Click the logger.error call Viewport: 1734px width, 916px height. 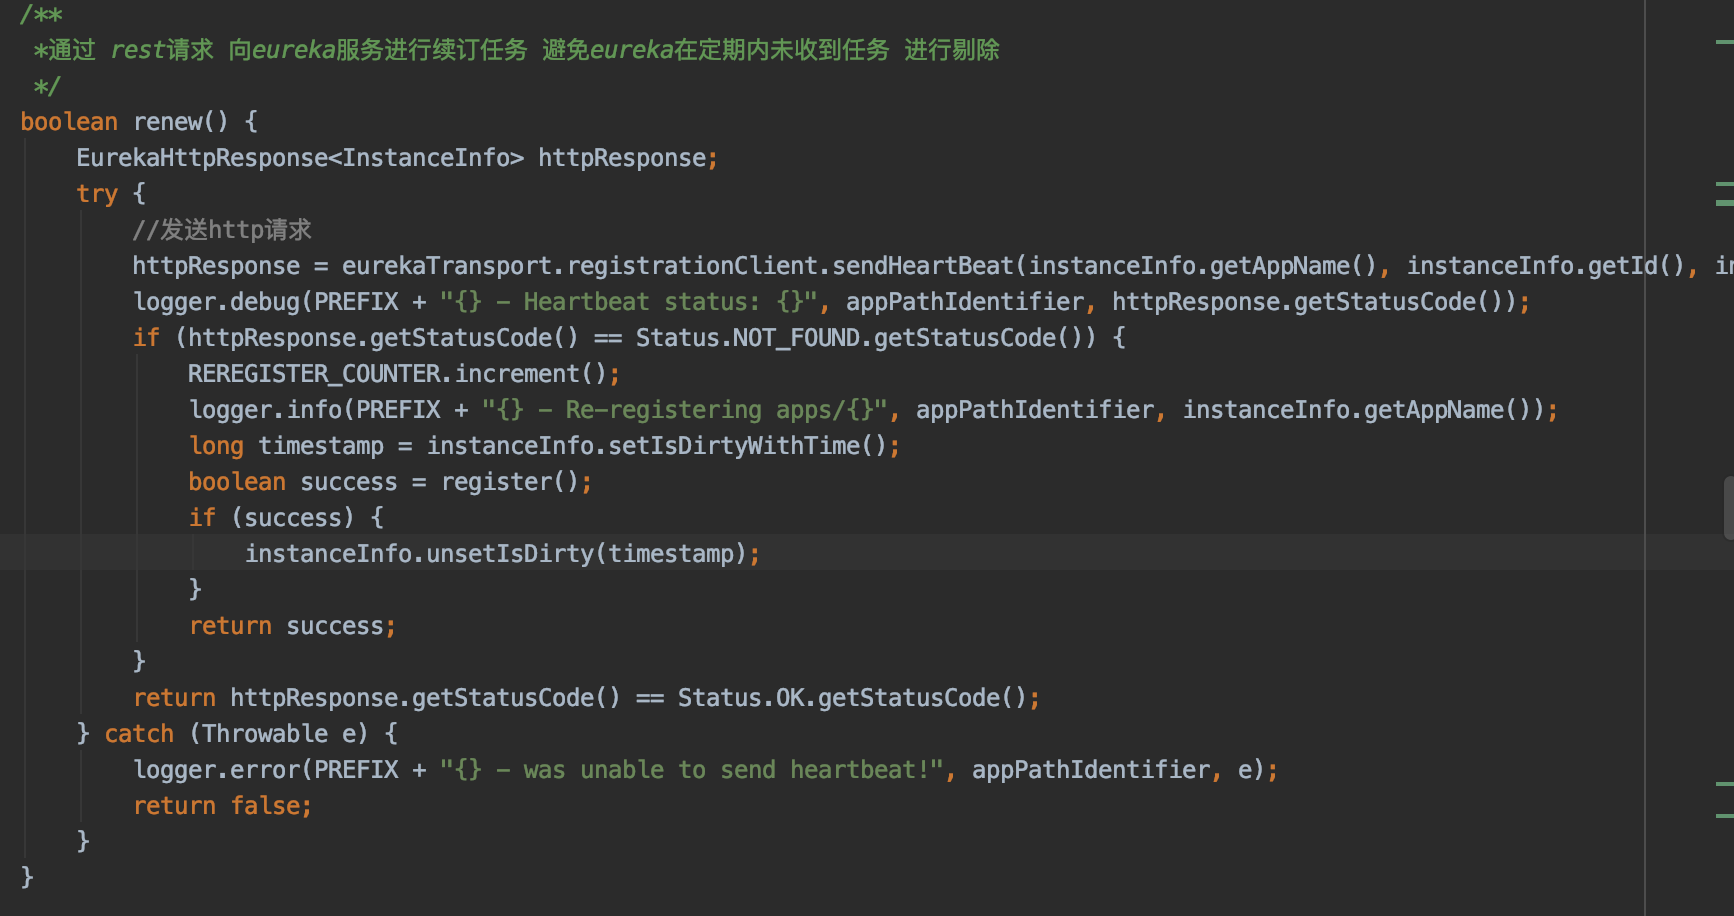216,770
